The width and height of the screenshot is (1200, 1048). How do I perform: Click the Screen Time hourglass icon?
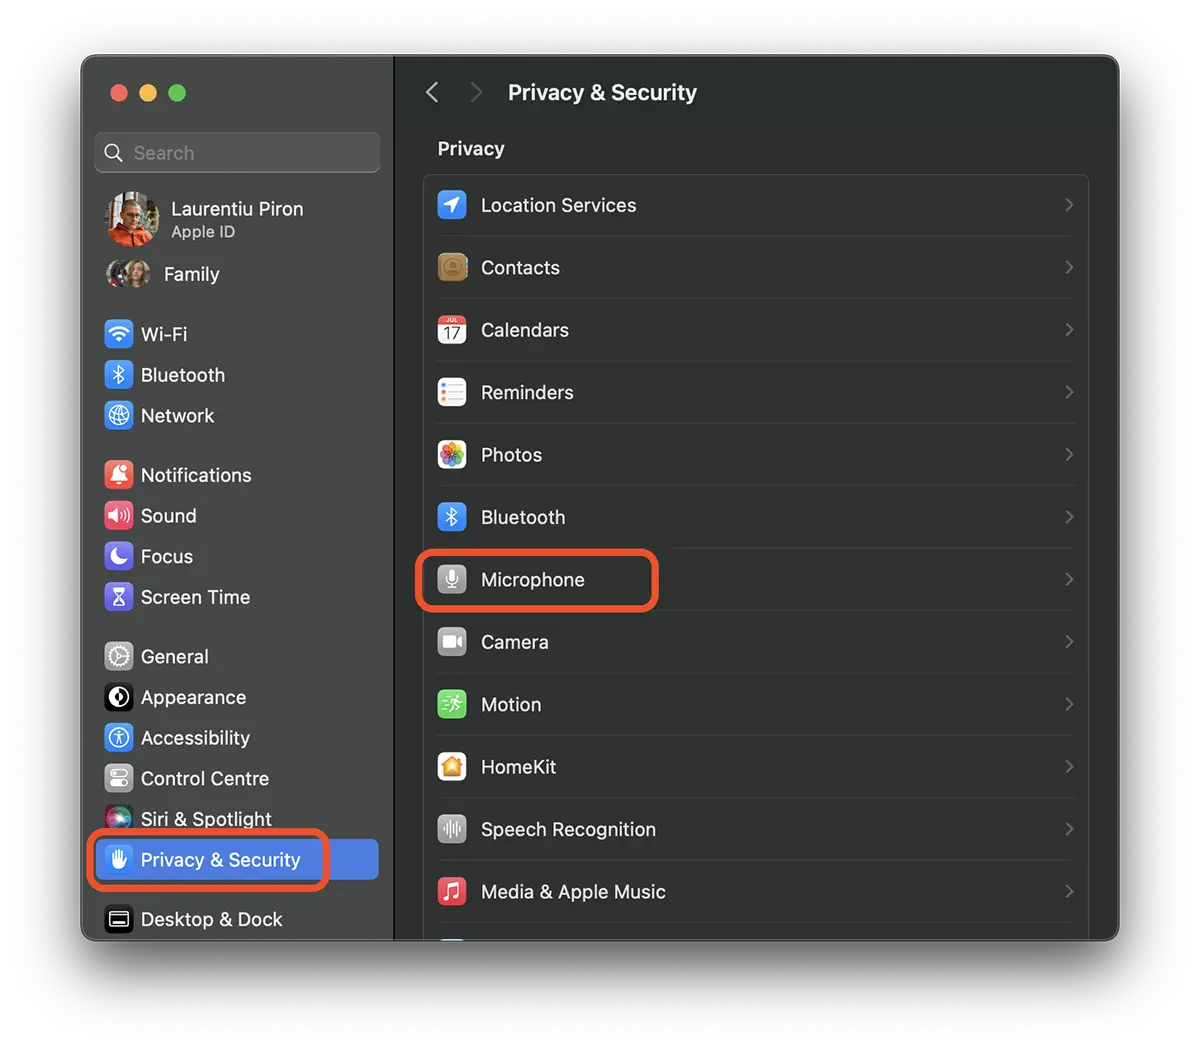click(119, 597)
